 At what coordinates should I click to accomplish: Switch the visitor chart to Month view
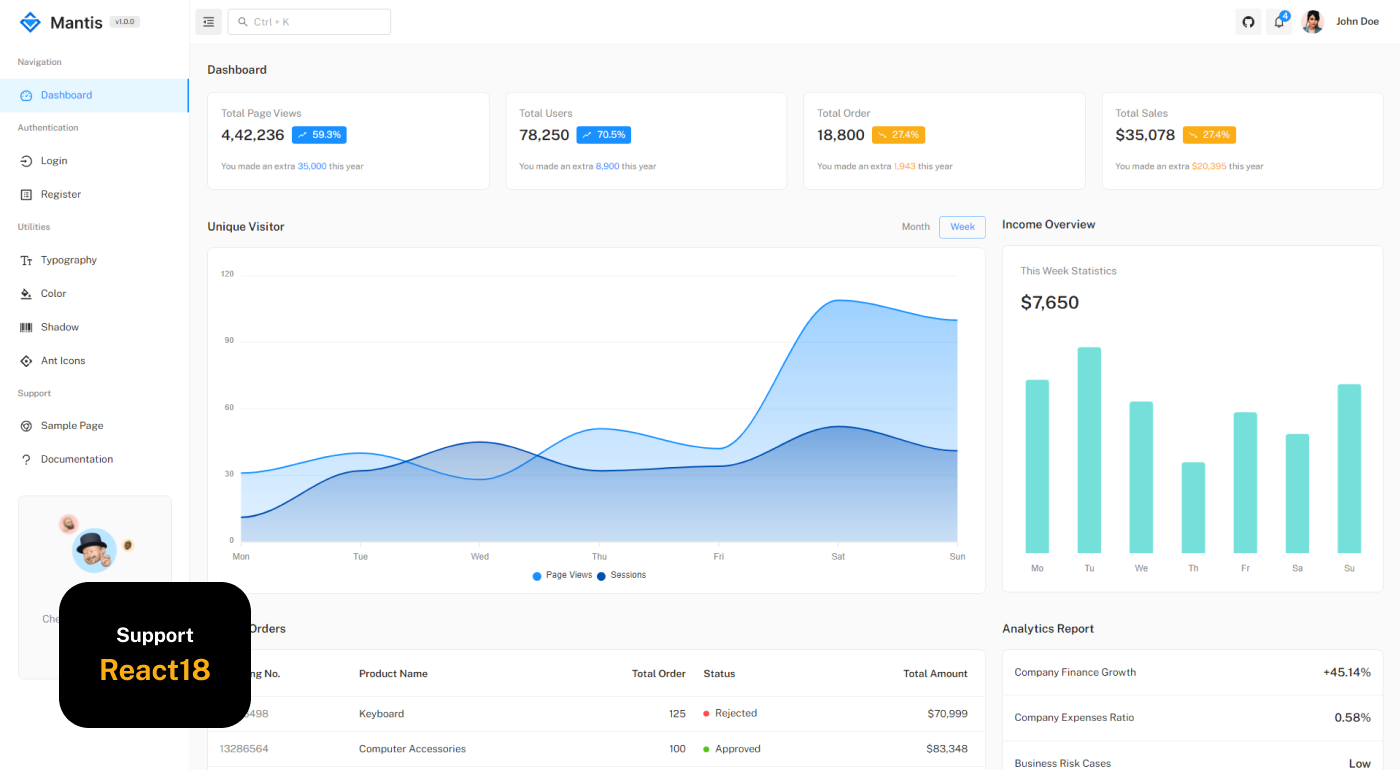(x=915, y=226)
